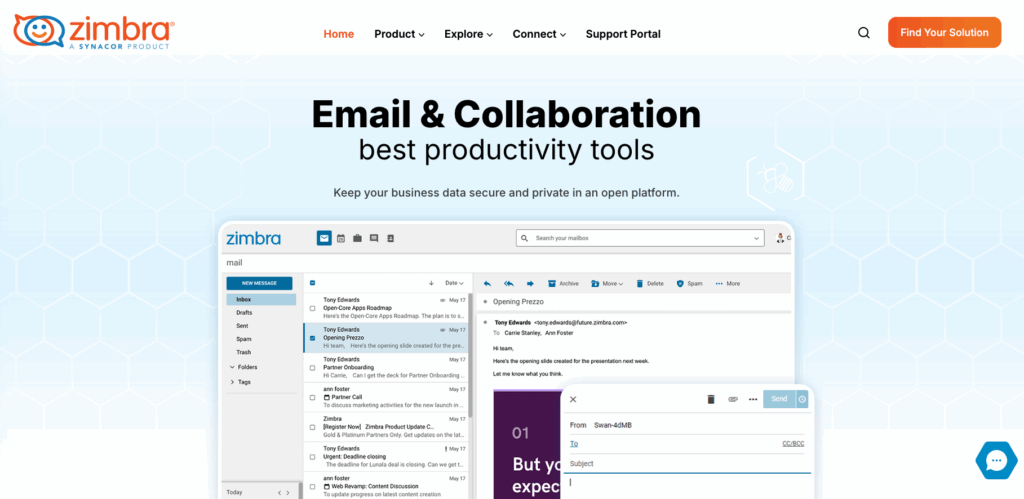This screenshot has width=1024, height=499.
Task: Expand the Product menu dropdown
Action: click(399, 34)
